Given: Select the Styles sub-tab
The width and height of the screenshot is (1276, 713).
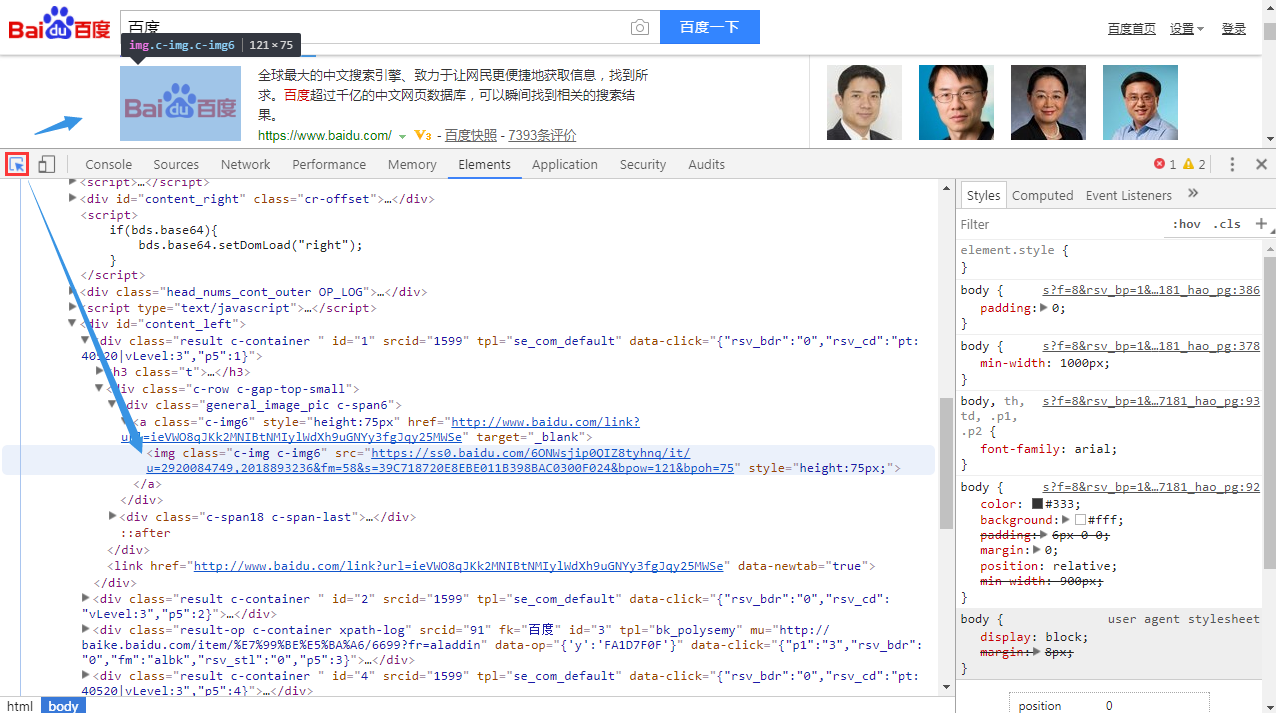Looking at the screenshot, I should click(983, 195).
